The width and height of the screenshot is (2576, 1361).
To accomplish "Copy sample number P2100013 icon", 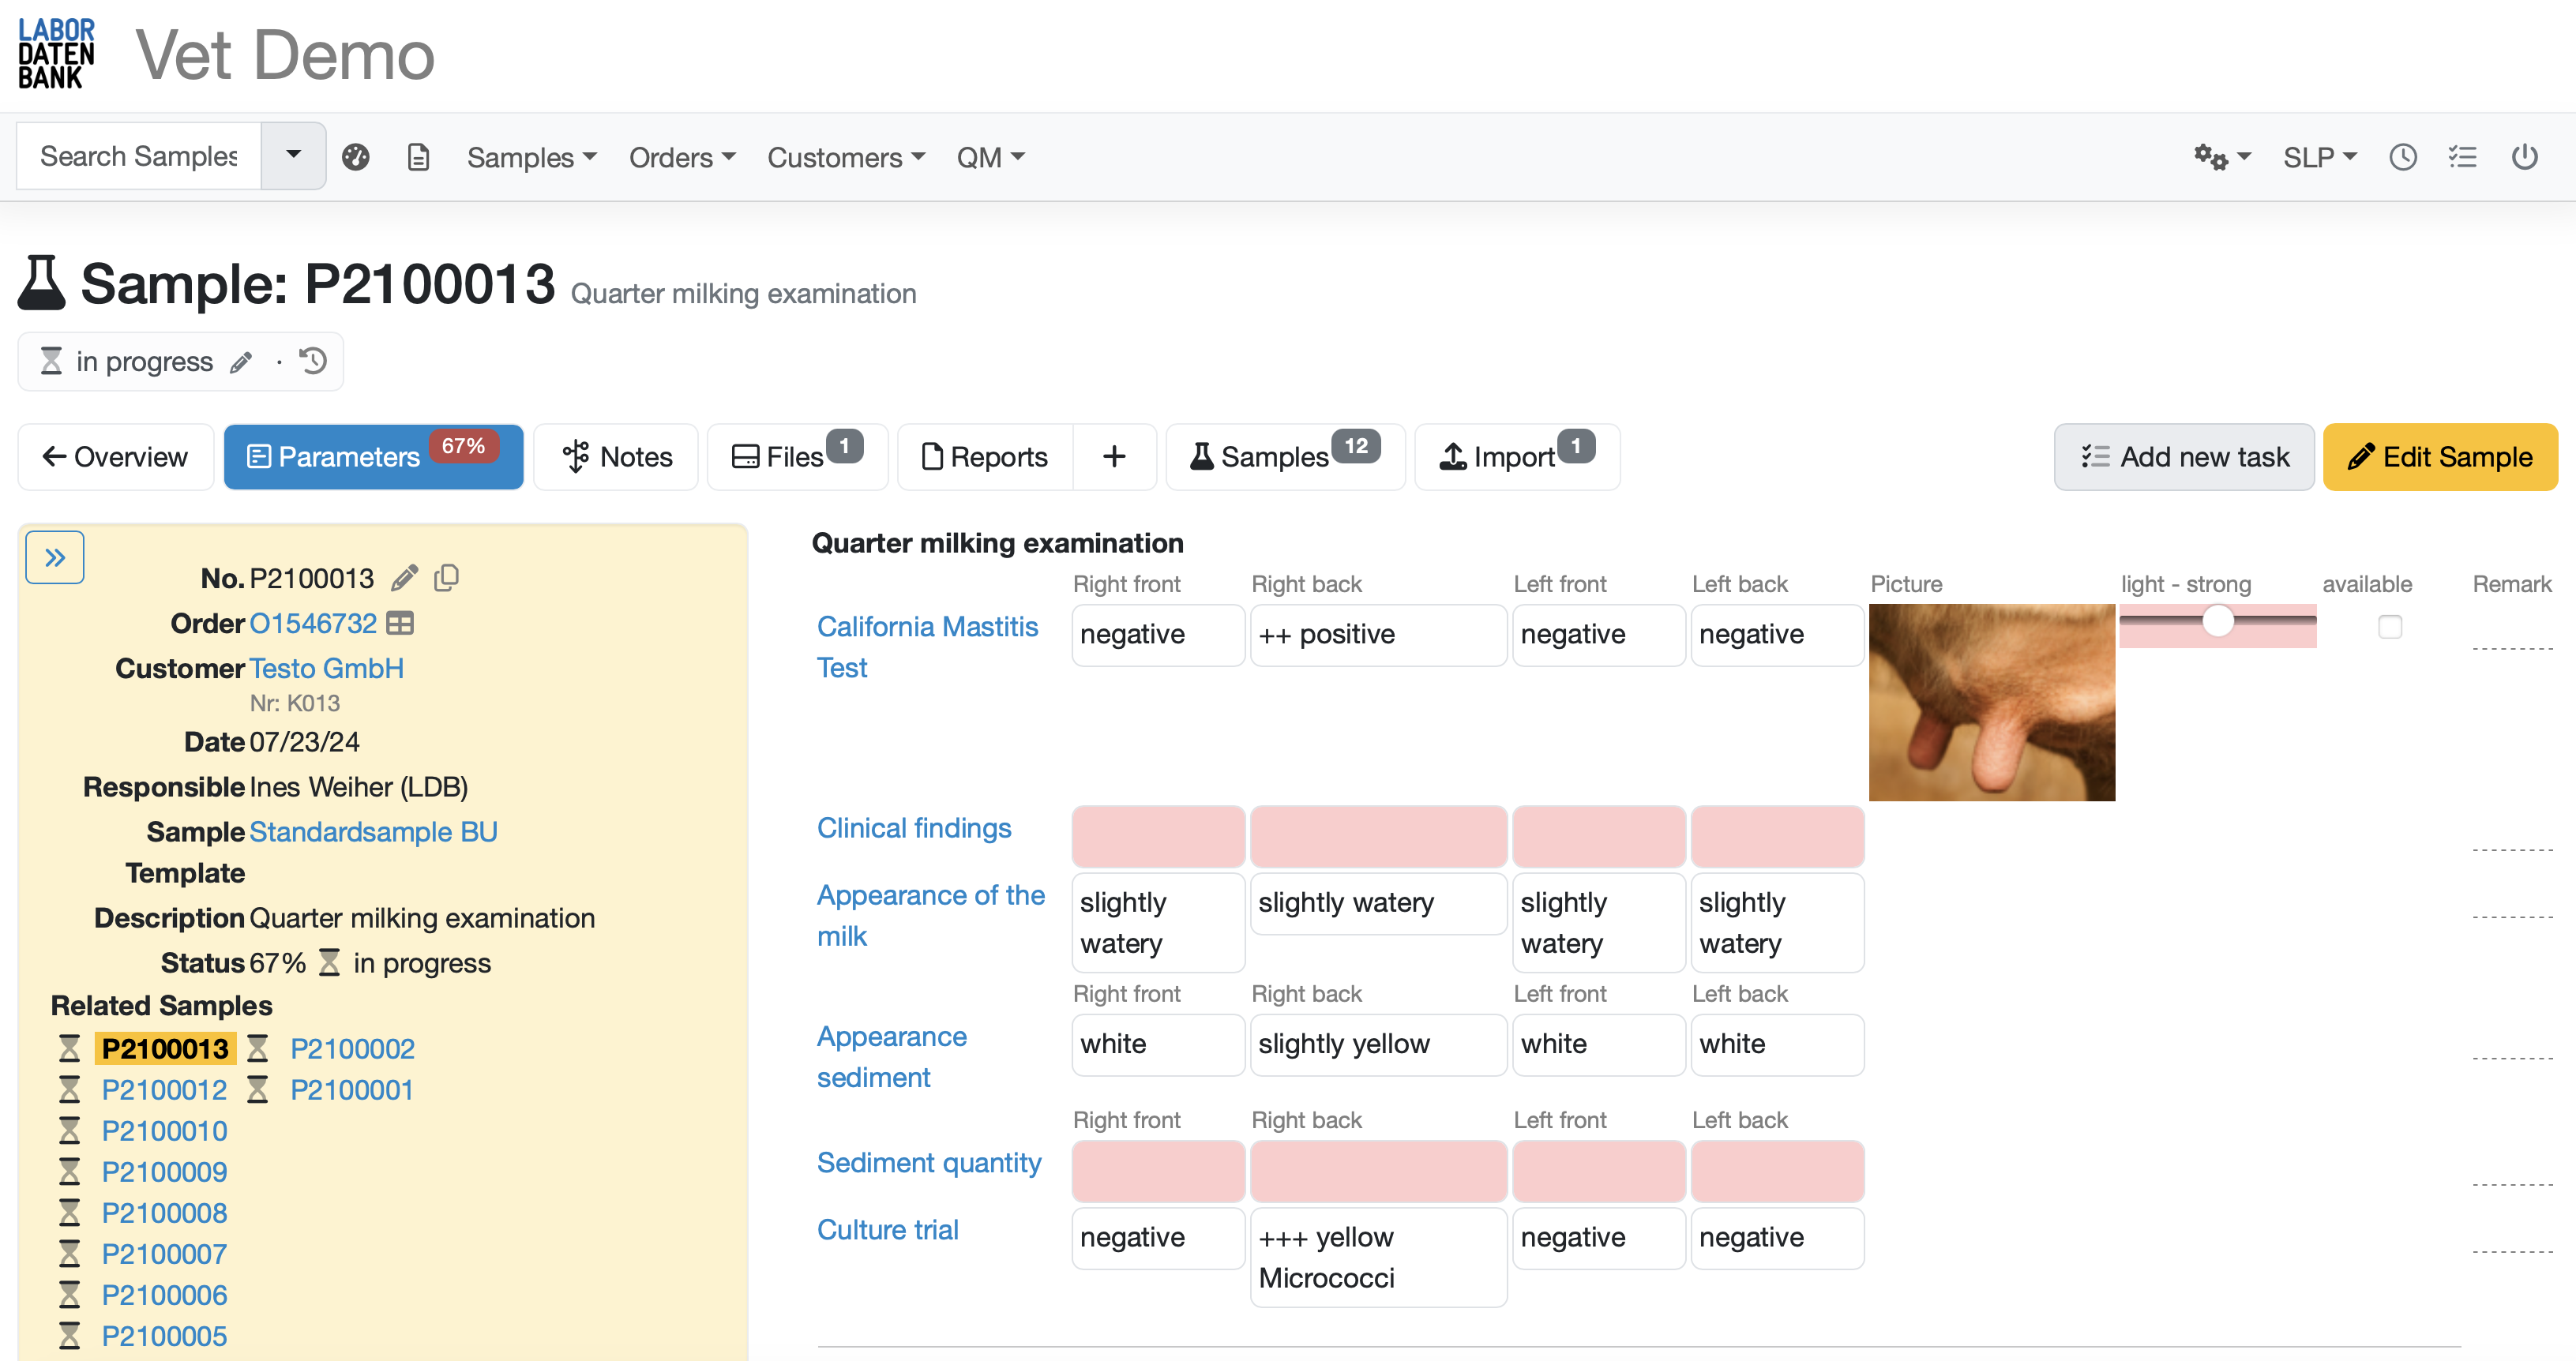I will pyautogui.click(x=447, y=577).
